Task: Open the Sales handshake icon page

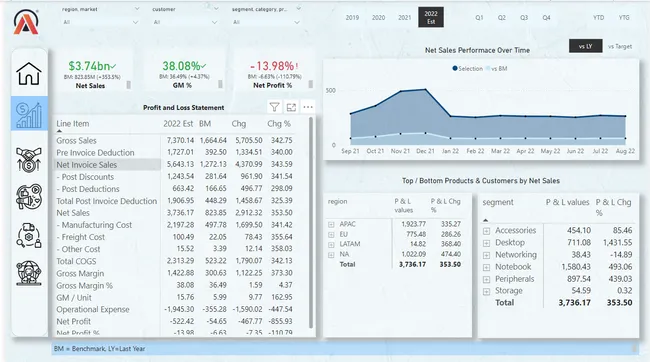Action: [x=29, y=160]
